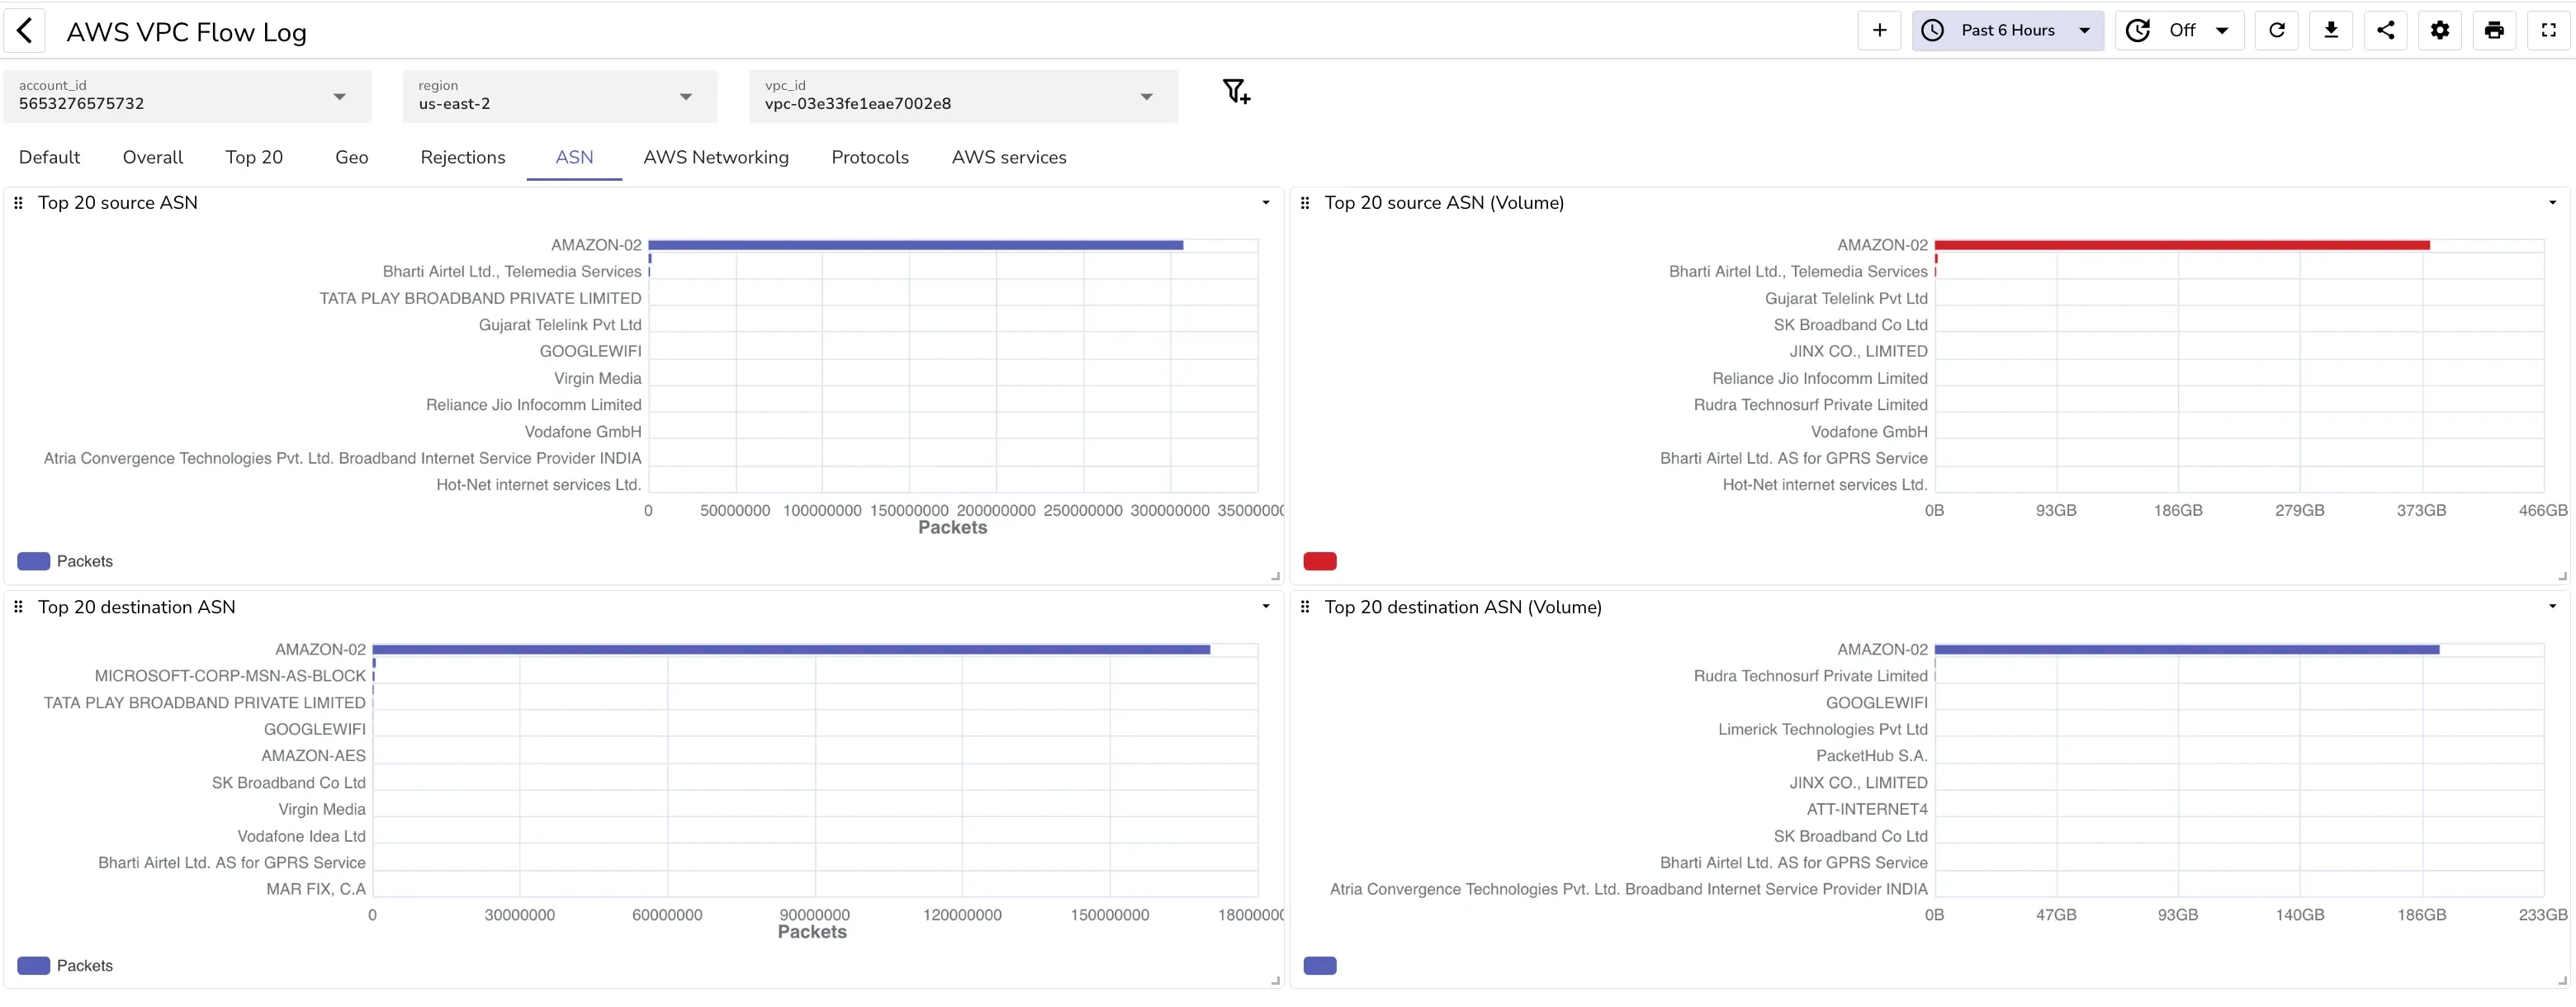Screen dimensions: 2576x1007
Task: Toggle red legend in source ASN Volume panel
Action: click(1320, 561)
